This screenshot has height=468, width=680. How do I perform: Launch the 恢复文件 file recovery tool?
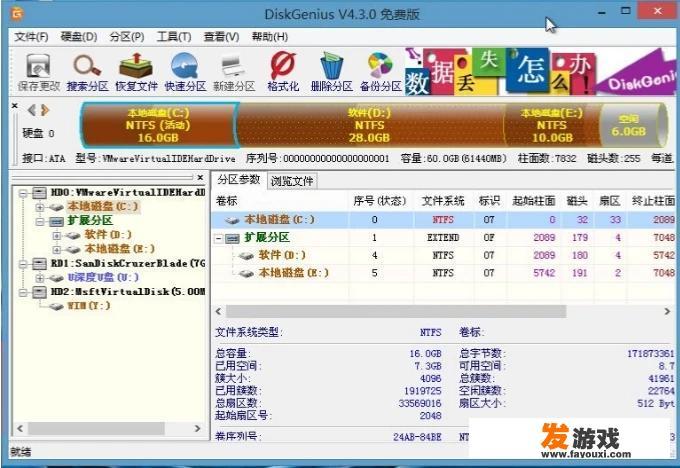pyautogui.click(x=136, y=72)
